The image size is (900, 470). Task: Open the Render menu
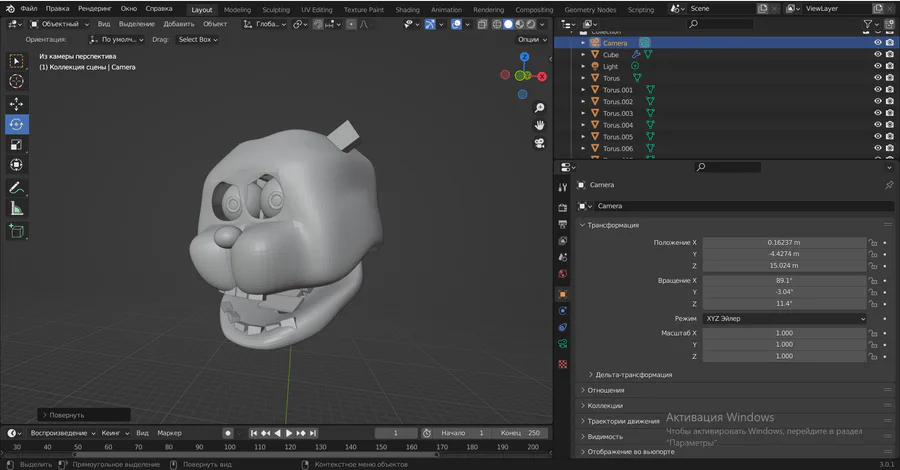[x=95, y=9]
